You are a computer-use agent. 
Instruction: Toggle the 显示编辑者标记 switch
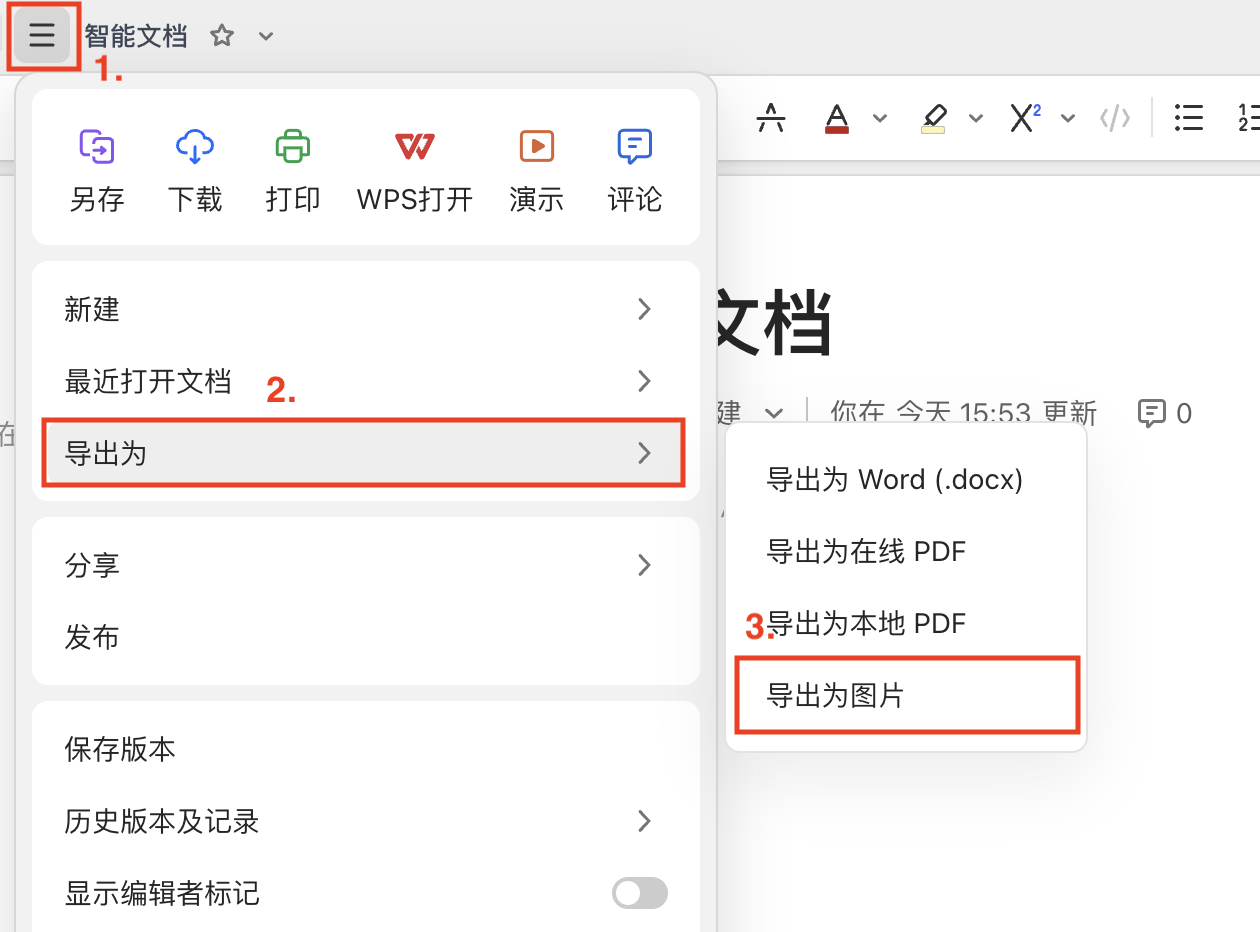coord(640,893)
